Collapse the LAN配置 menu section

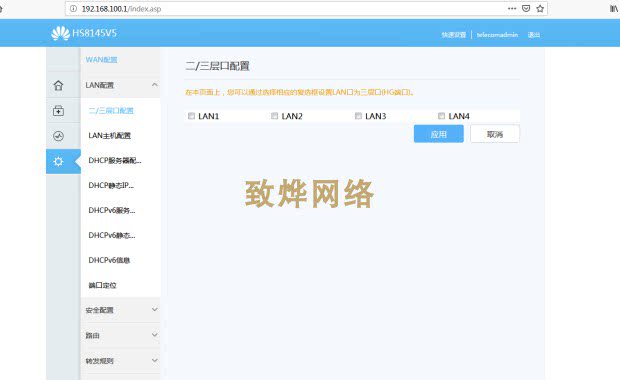[x=121, y=85]
